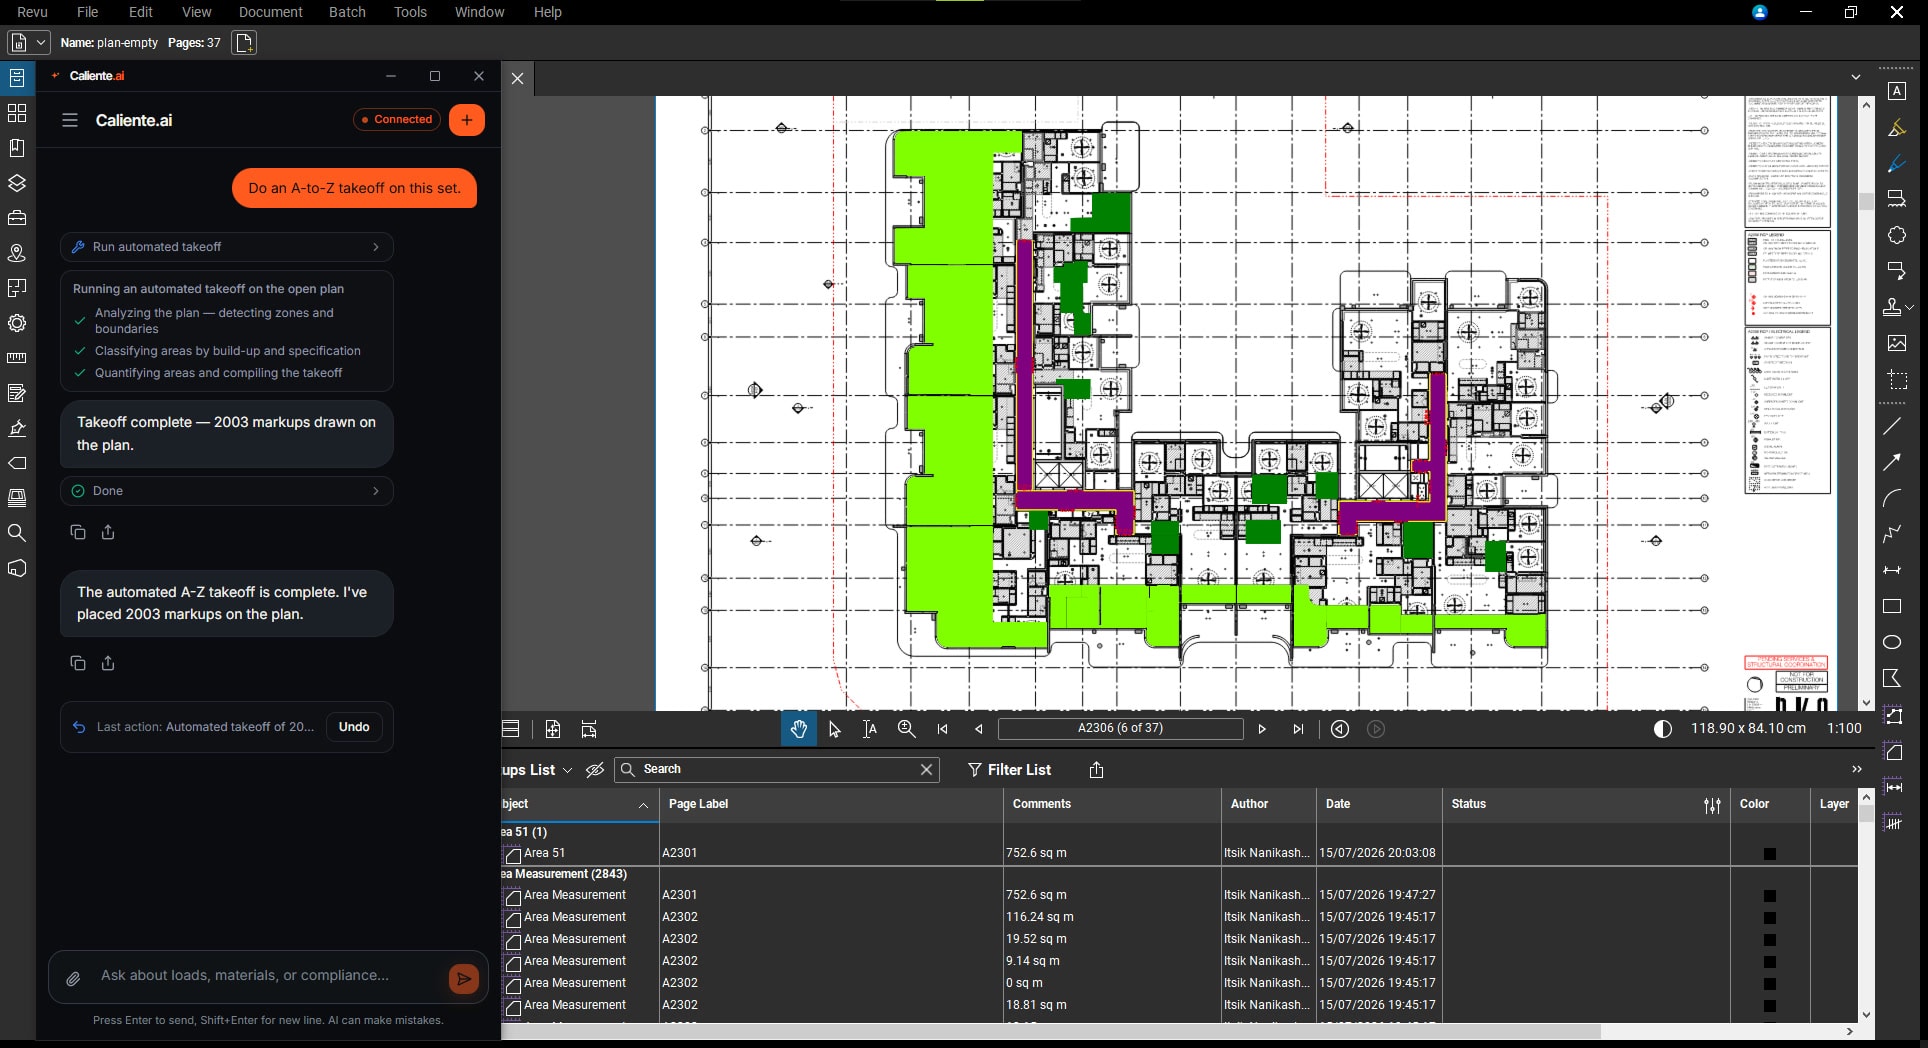Image resolution: width=1928 pixels, height=1048 pixels.
Task: Open the Bookmarks panel icon in left sidebar
Action: click(x=17, y=148)
